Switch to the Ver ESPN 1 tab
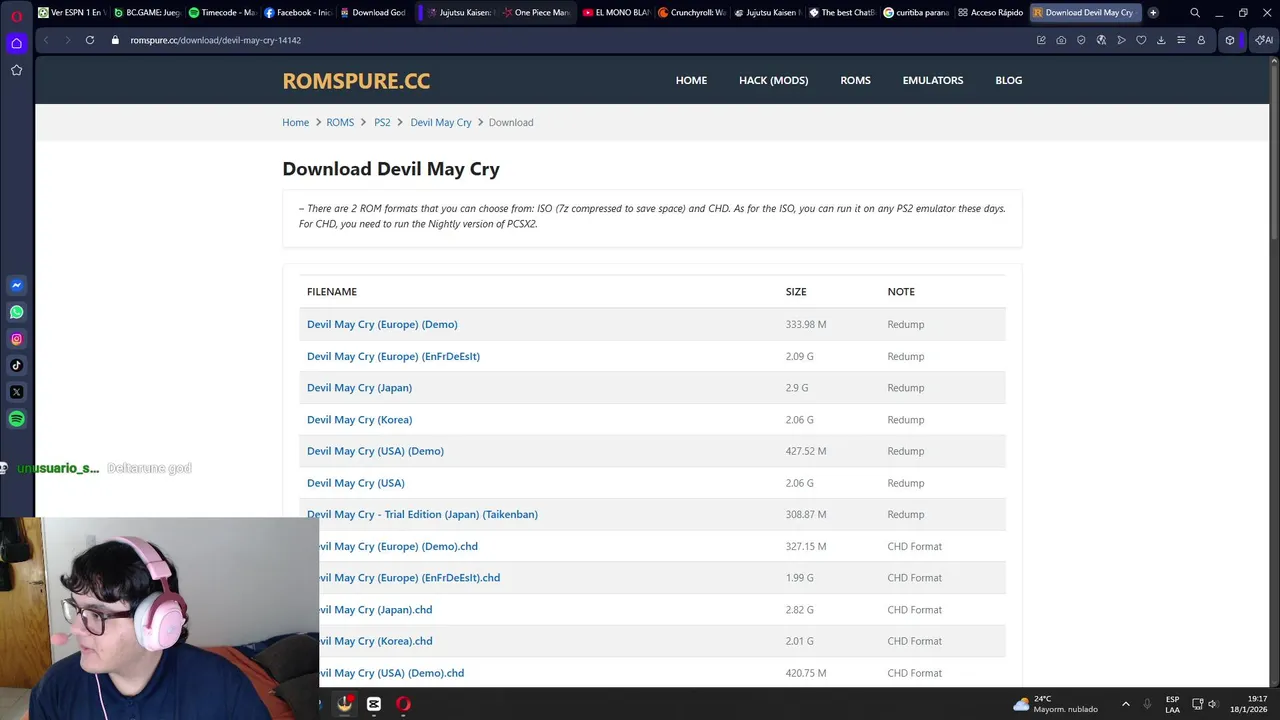This screenshot has height=720, width=1280. click(x=71, y=13)
